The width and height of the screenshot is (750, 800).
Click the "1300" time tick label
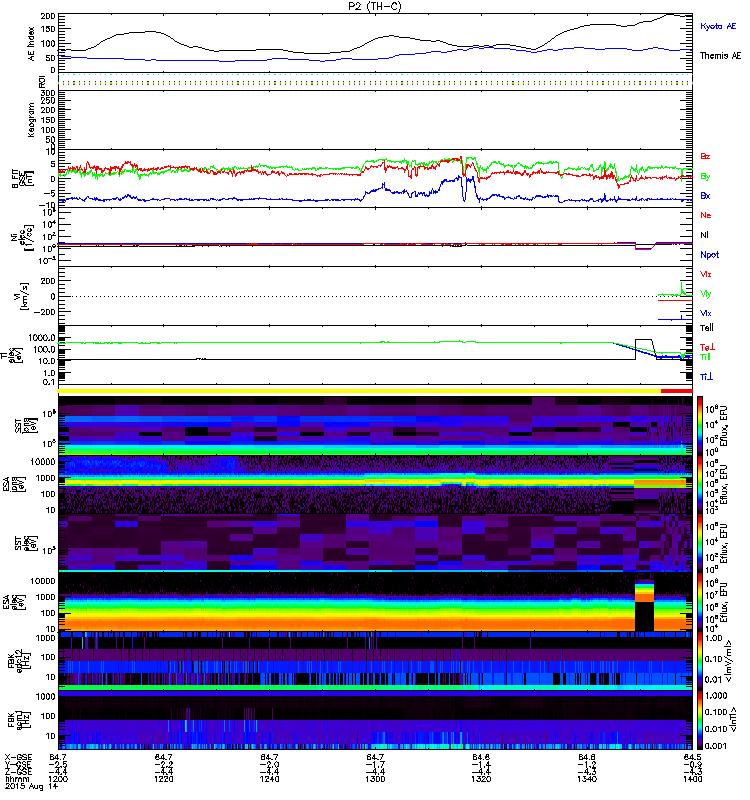[375, 779]
